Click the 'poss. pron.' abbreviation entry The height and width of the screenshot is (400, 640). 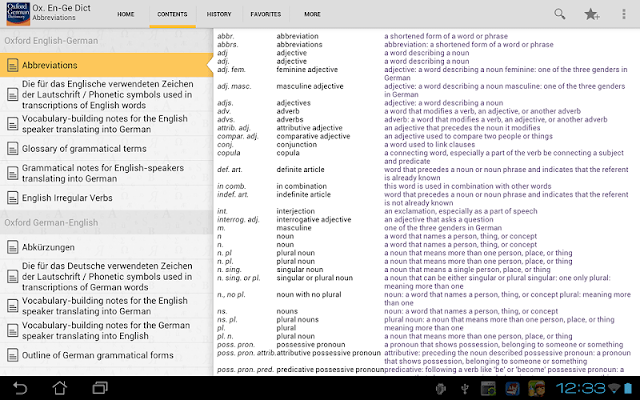pos(236,344)
